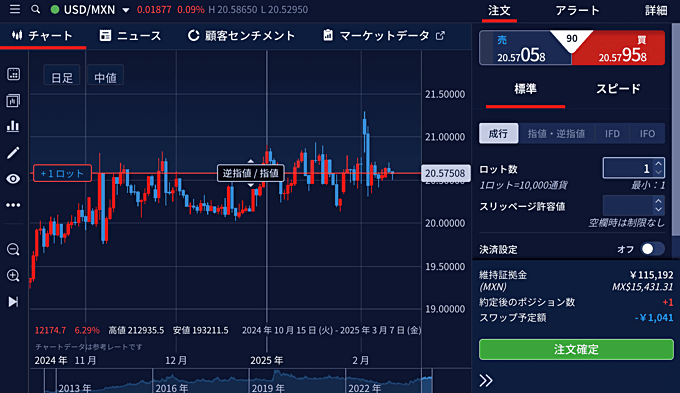
Task: Click the green 注文確定 button
Action: tap(576, 350)
